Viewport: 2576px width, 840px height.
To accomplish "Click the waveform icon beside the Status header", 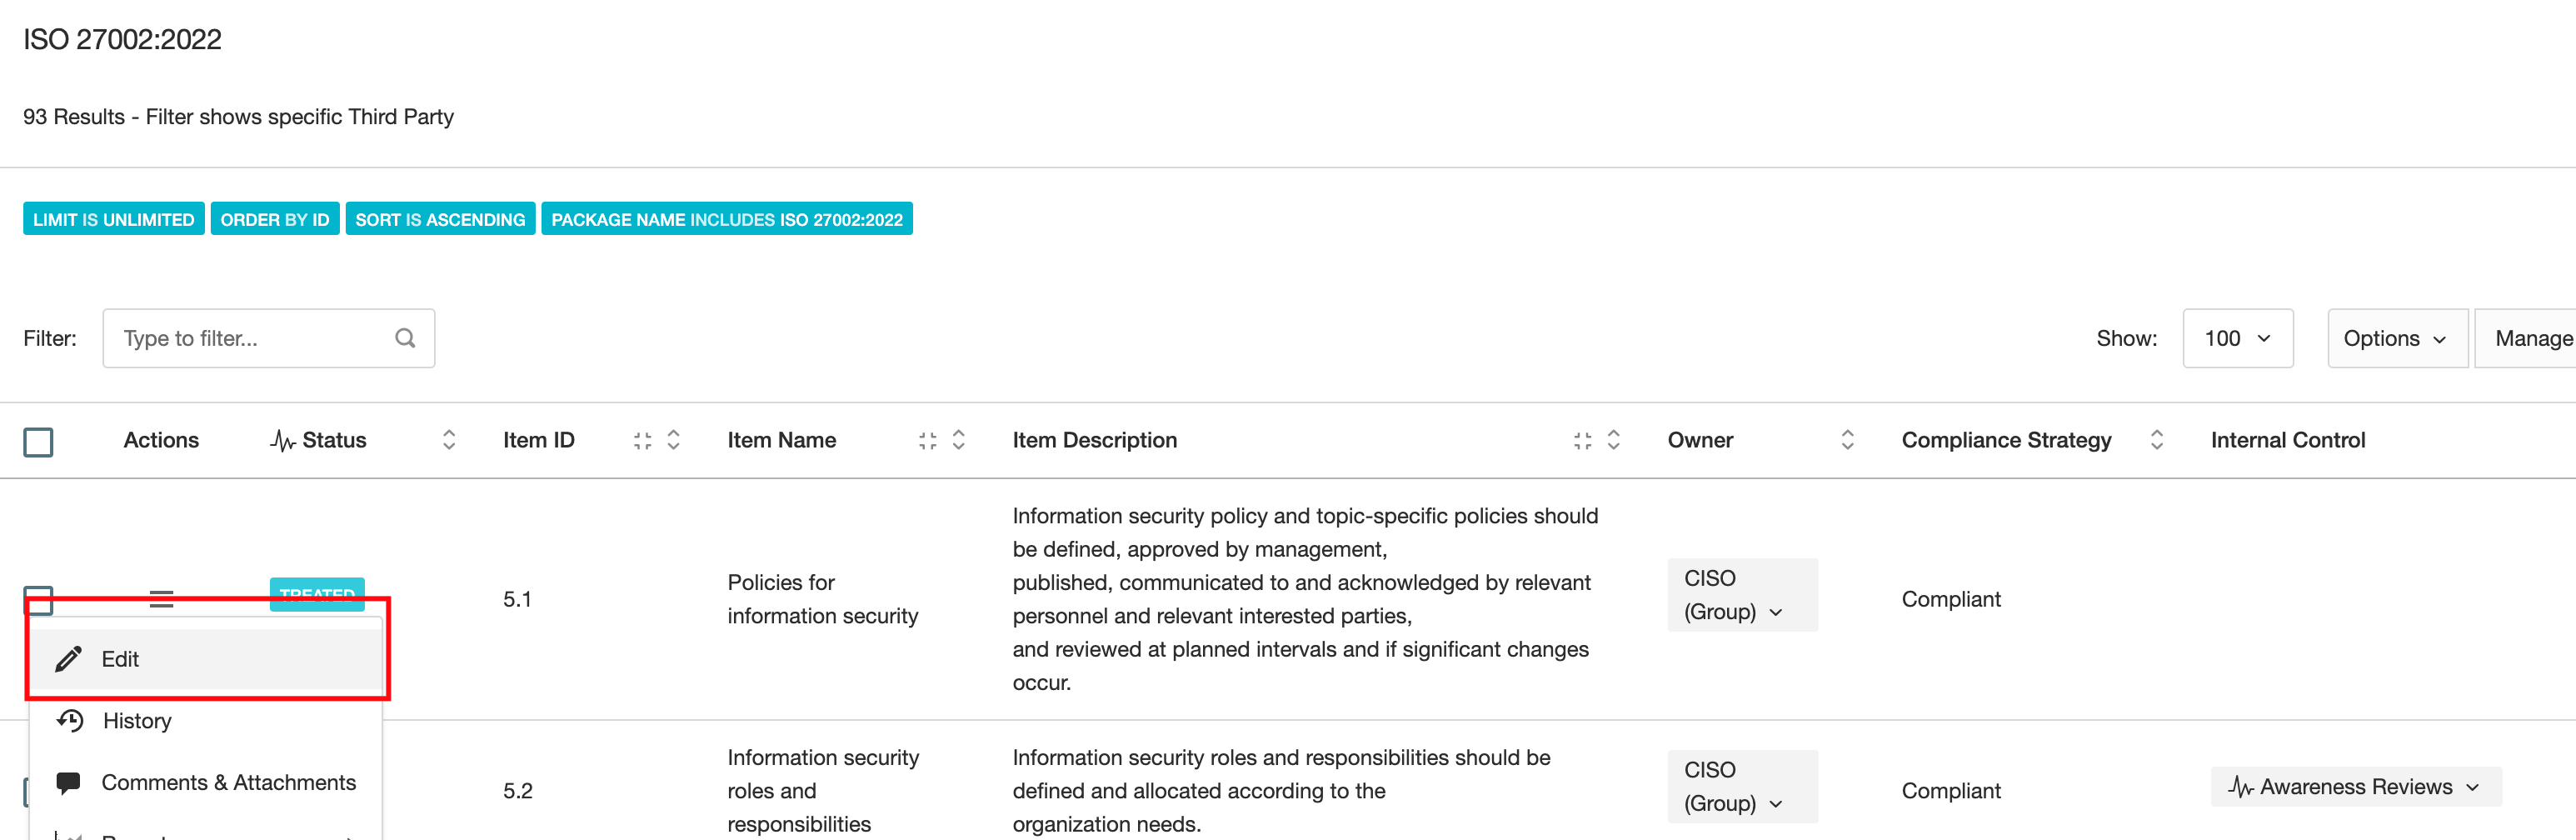I will click(x=283, y=440).
